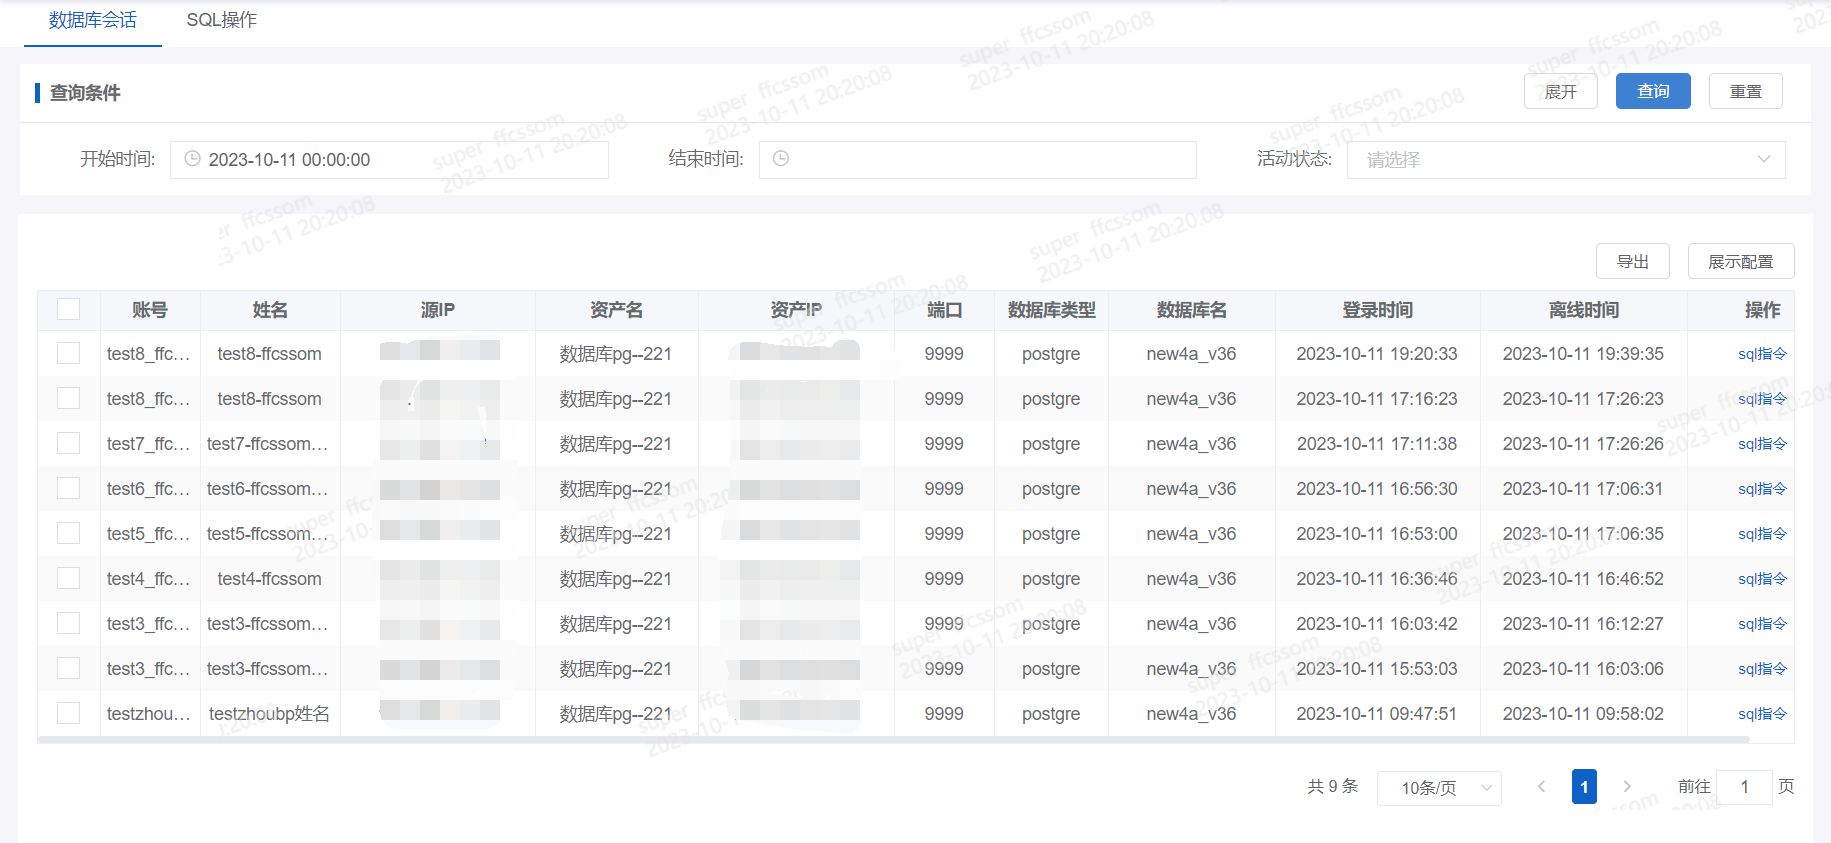Open the activity status dropdown arrow
The height and width of the screenshot is (843, 1831).
tap(1763, 159)
